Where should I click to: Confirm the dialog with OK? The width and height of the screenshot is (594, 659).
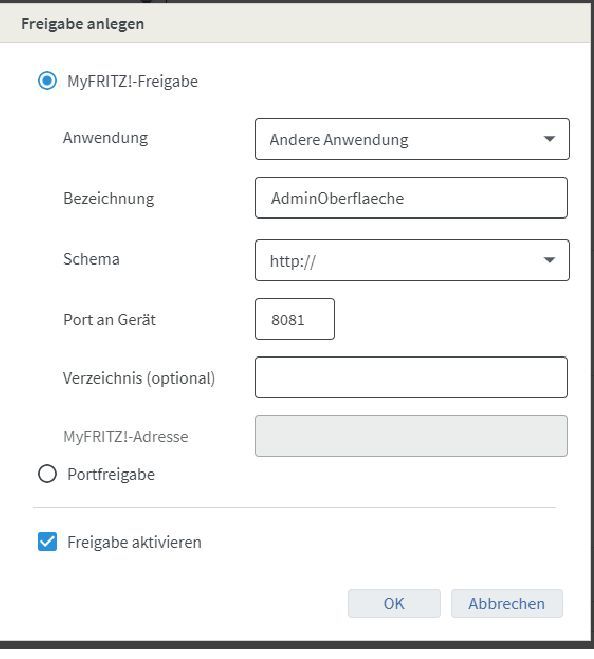click(x=394, y=604)
